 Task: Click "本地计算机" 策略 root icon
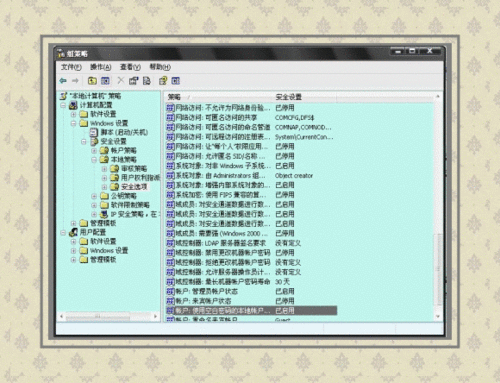click(x=63, y=96)
